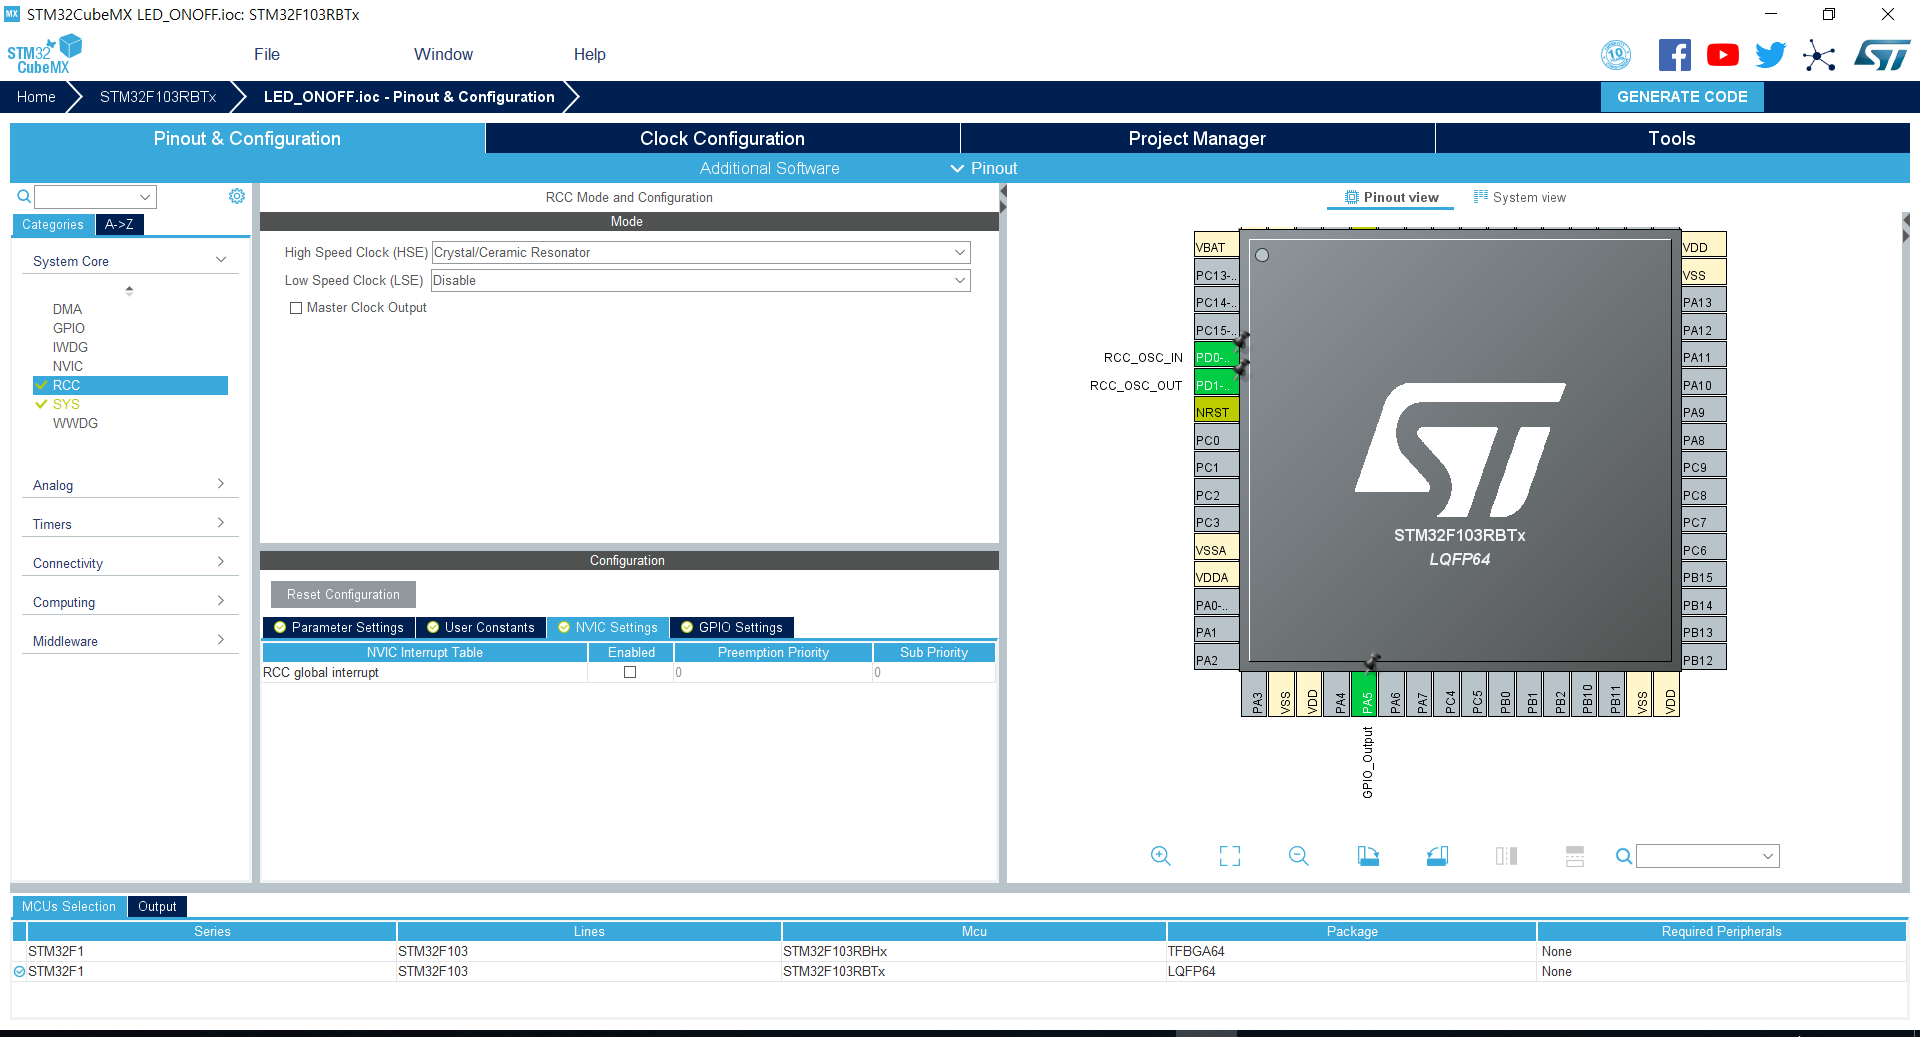This screenshot has width=1920, height=1037.
Task: Click the STM32CubeMX logo
Action: click(44, 55)
